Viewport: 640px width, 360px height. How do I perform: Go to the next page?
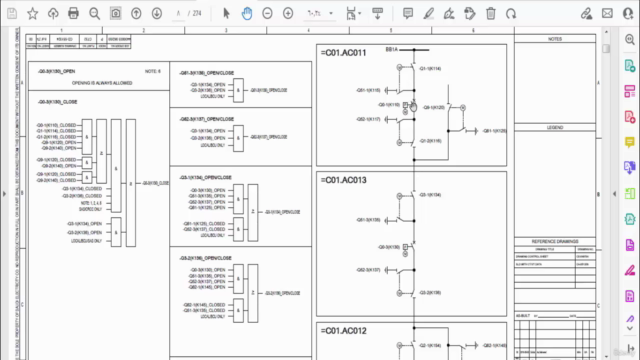tap(157, 13)
